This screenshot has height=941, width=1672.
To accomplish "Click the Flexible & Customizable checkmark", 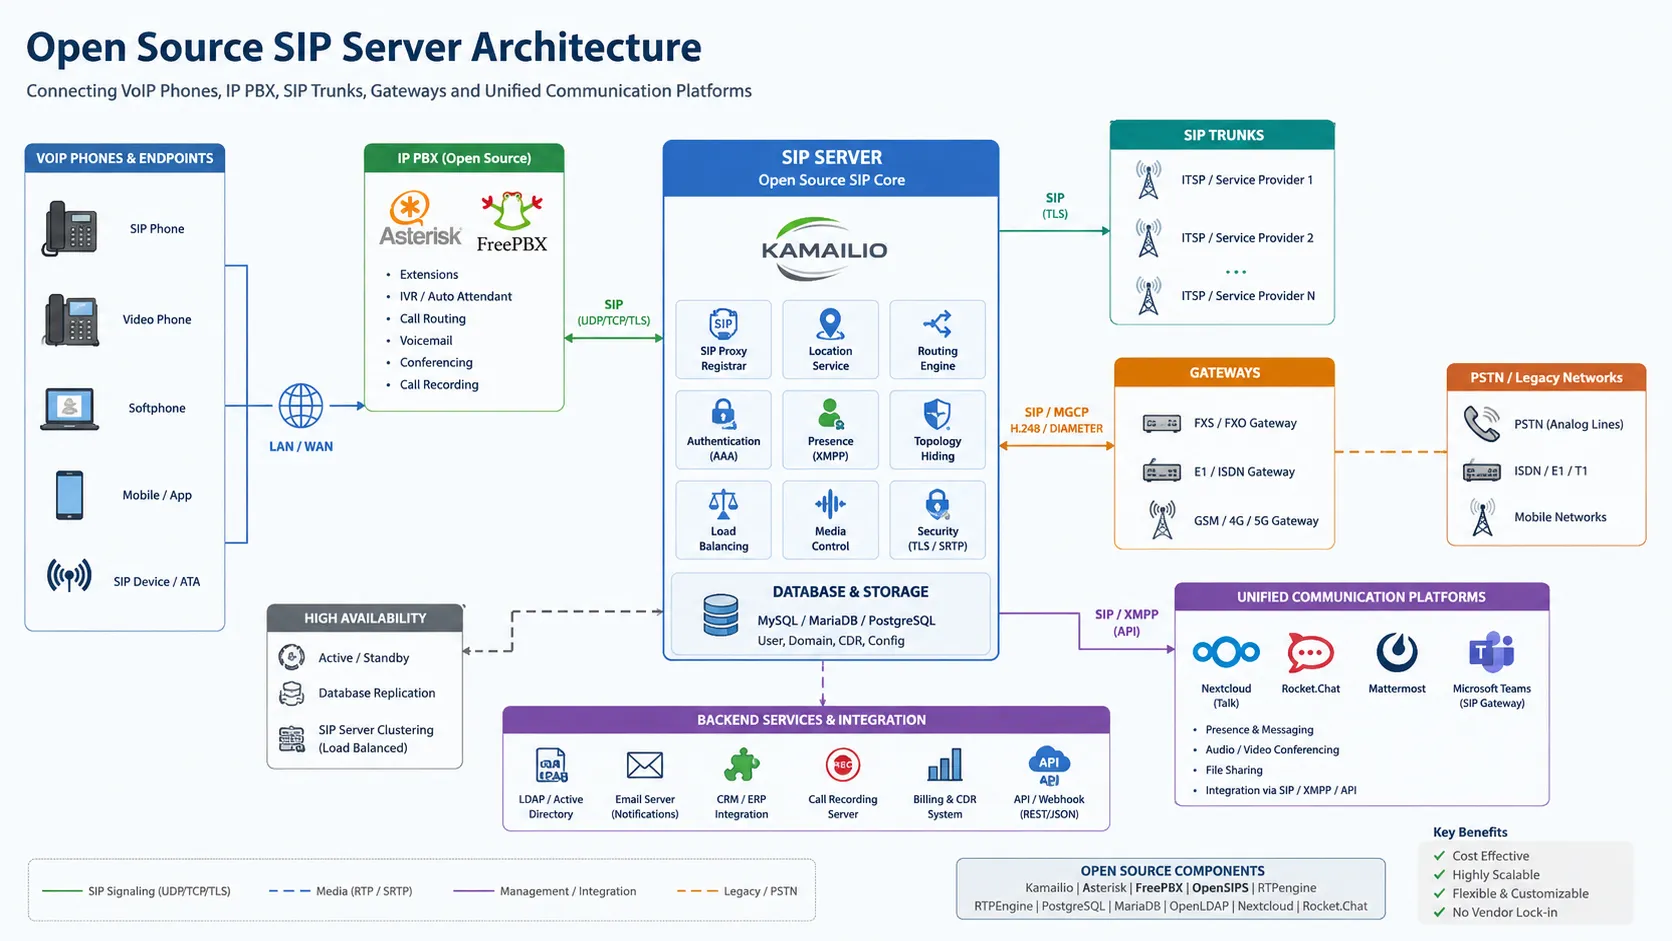I will coord(1440,894).
